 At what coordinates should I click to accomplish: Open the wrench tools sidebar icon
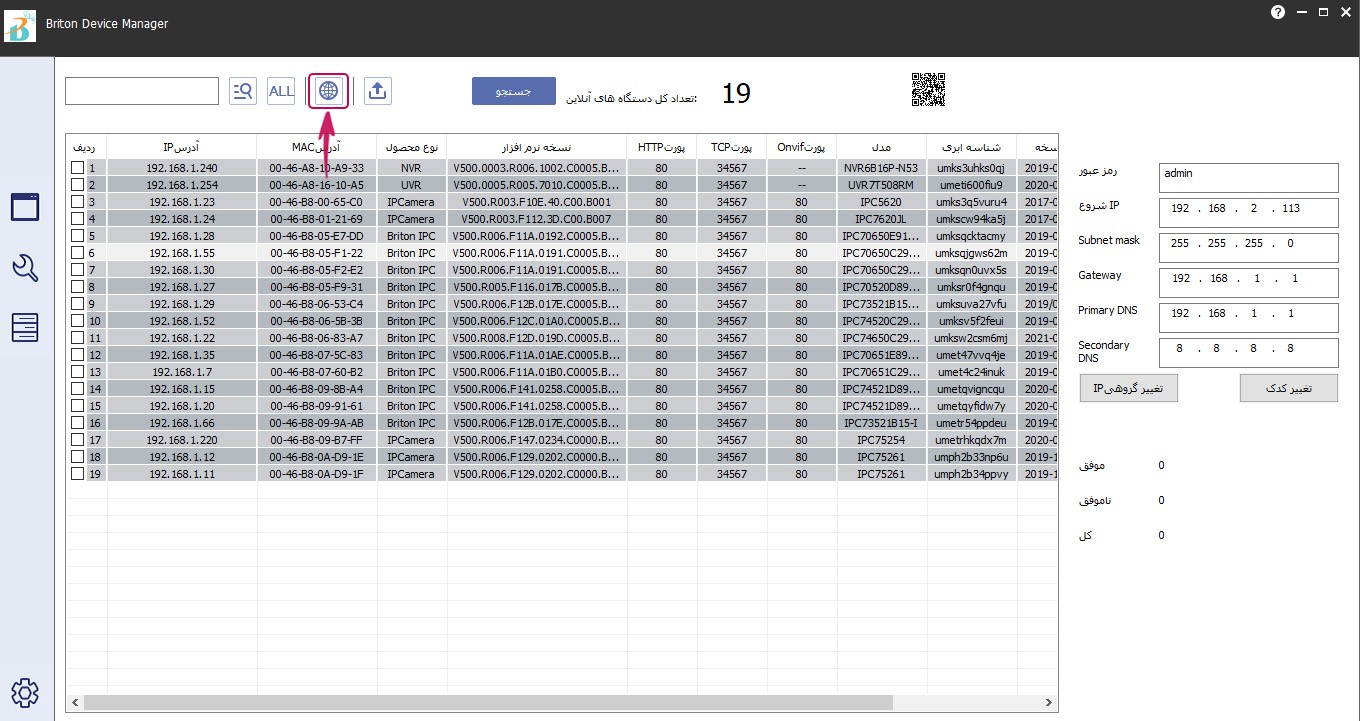tap(25, 267)
